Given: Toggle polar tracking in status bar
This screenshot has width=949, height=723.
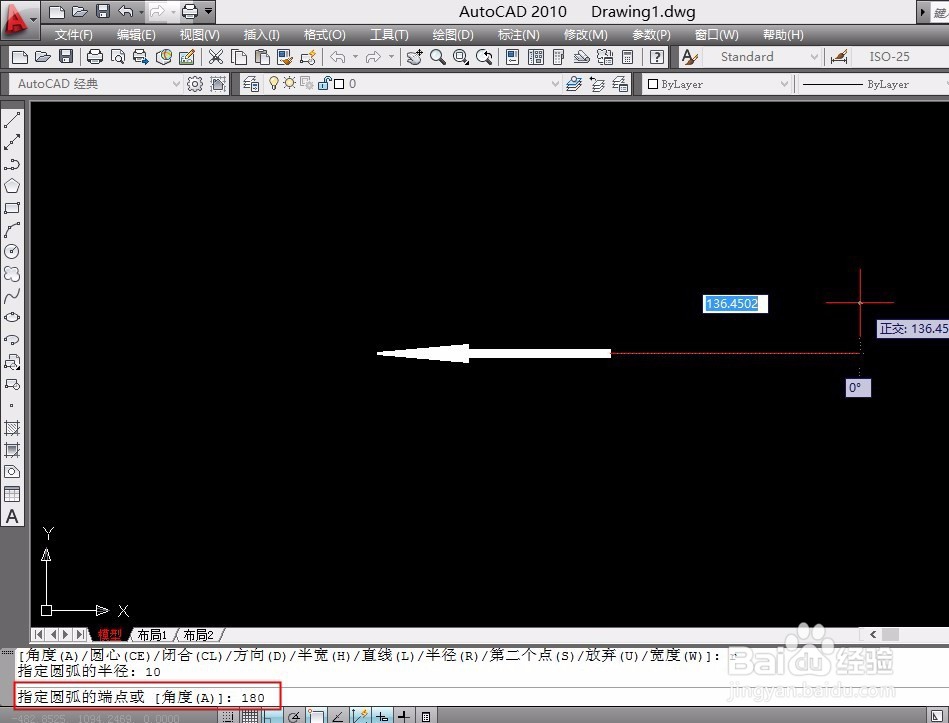Looking at the screenshot, I should point(294,716).
